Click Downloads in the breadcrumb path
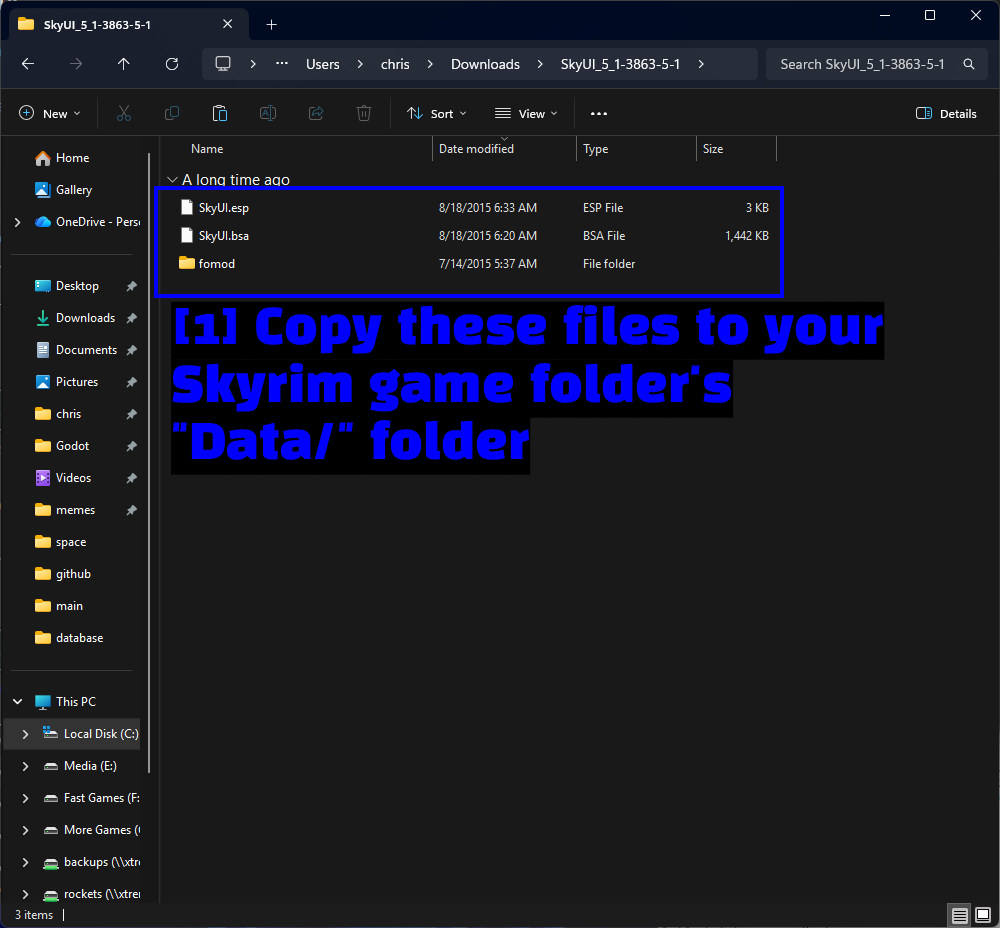The height and width of the screenshot is (928, 1000). [485, 64]
